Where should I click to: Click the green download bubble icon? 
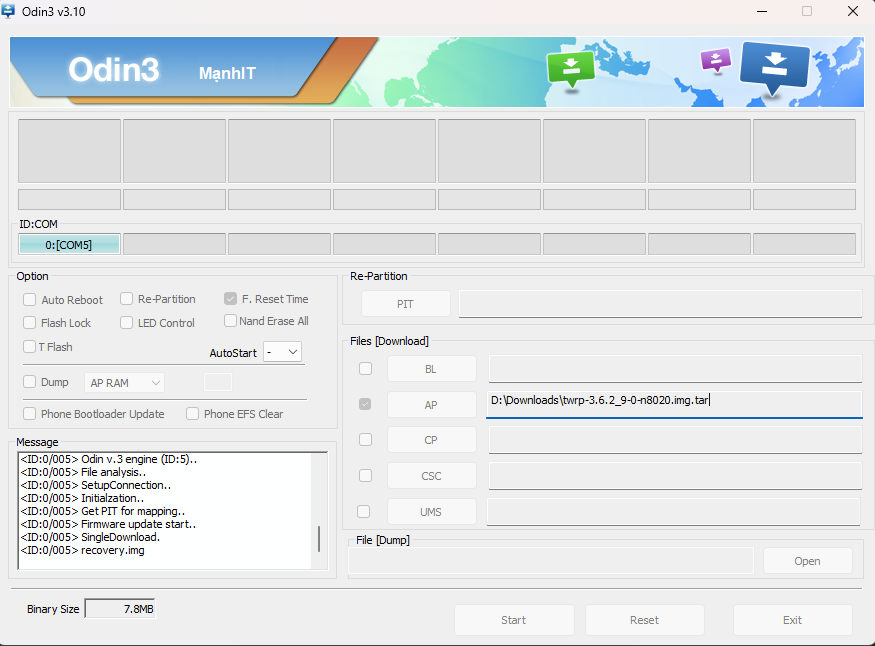pos(569,68)
